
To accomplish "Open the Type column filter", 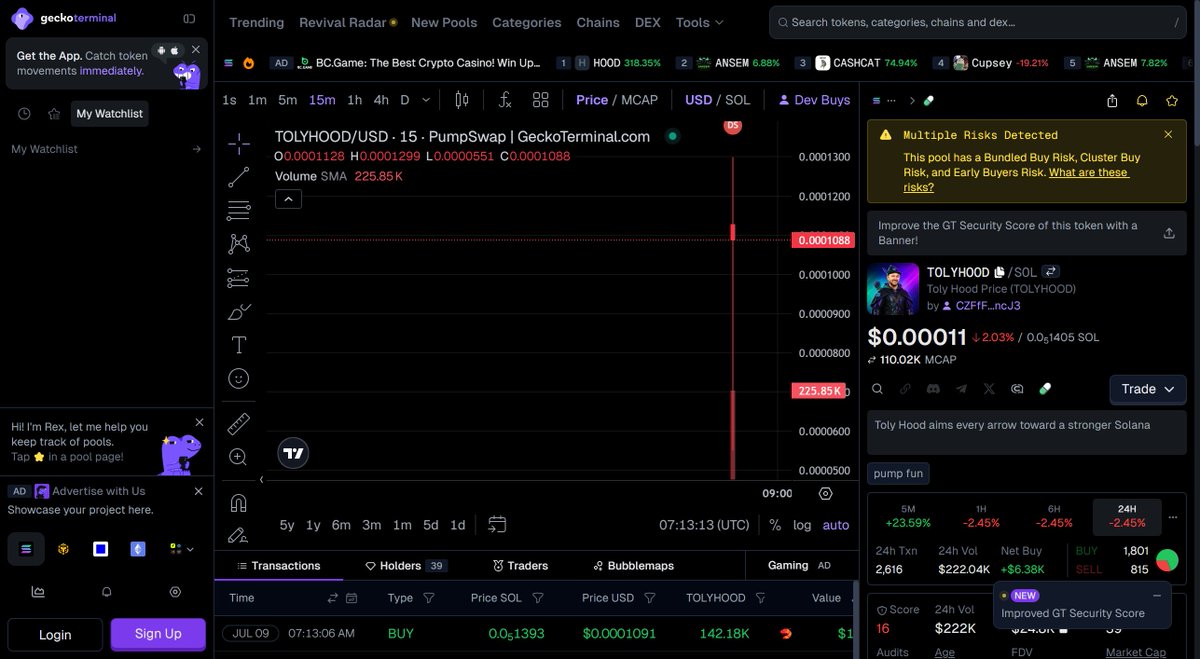I will point(429,598).
